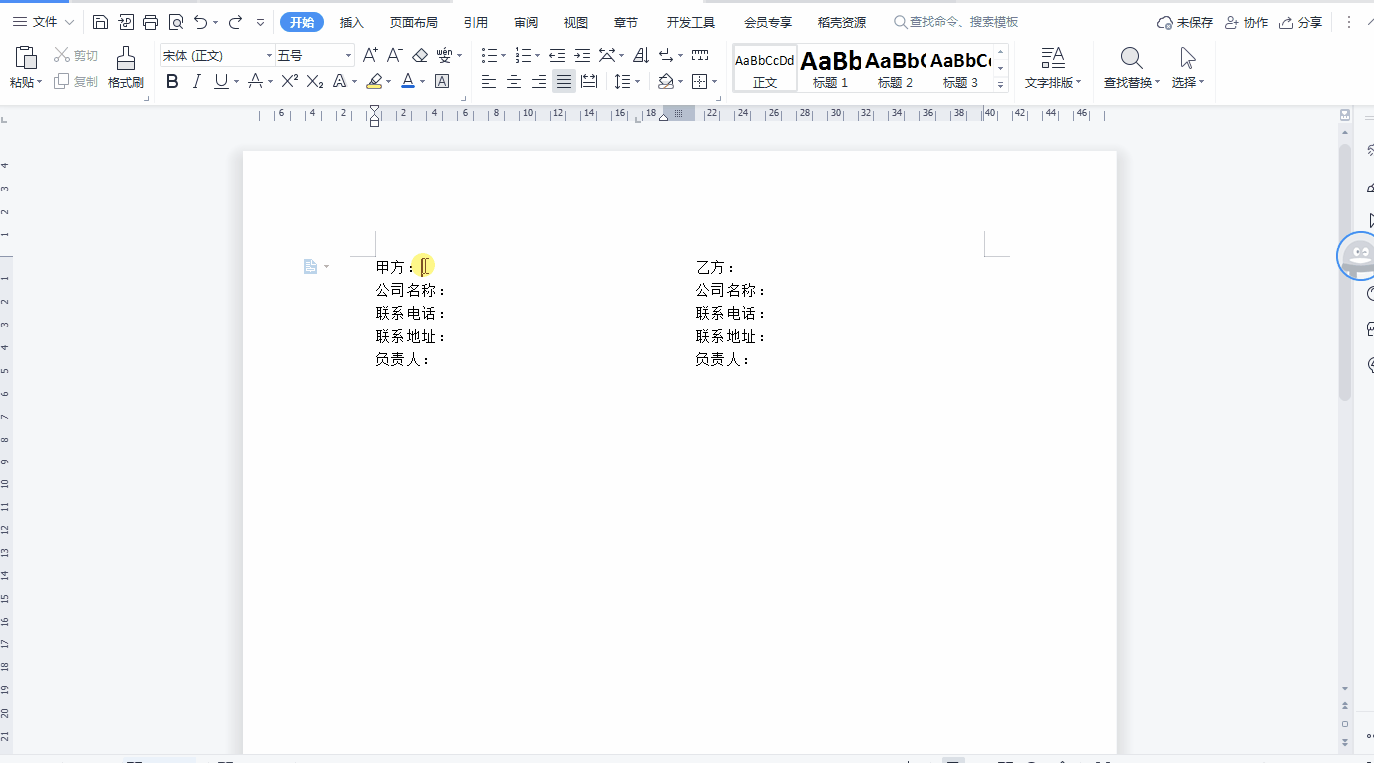The image size is (1374, 763).
Task: Apply the 标题 1 heading style
Action: 830,68
